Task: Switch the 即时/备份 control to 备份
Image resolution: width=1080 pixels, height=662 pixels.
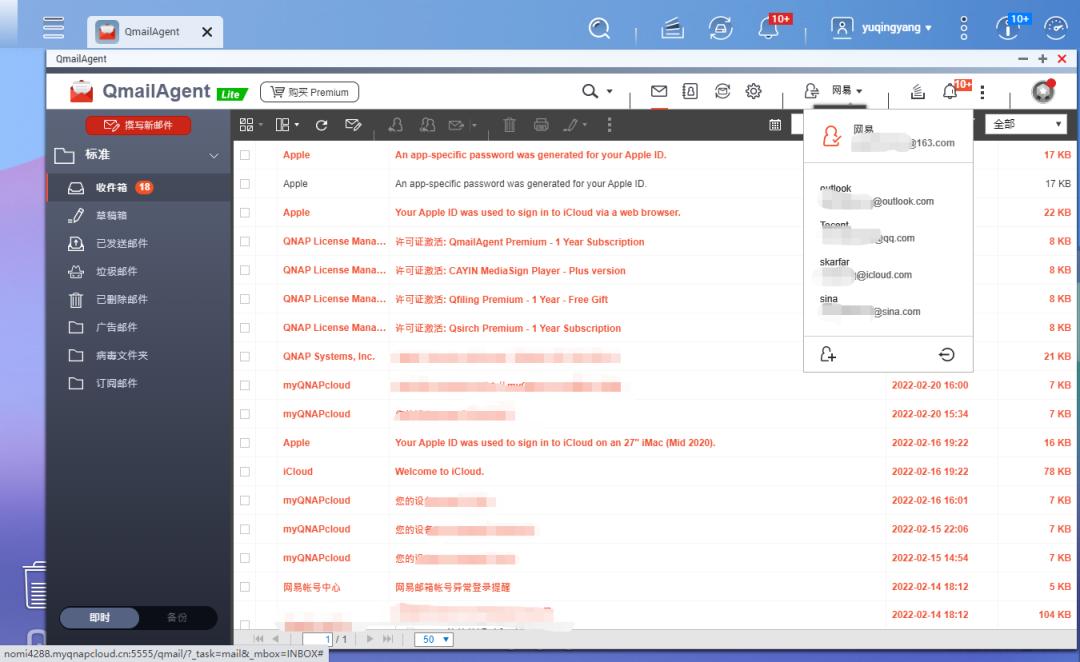Action: [x=178, y=618]
